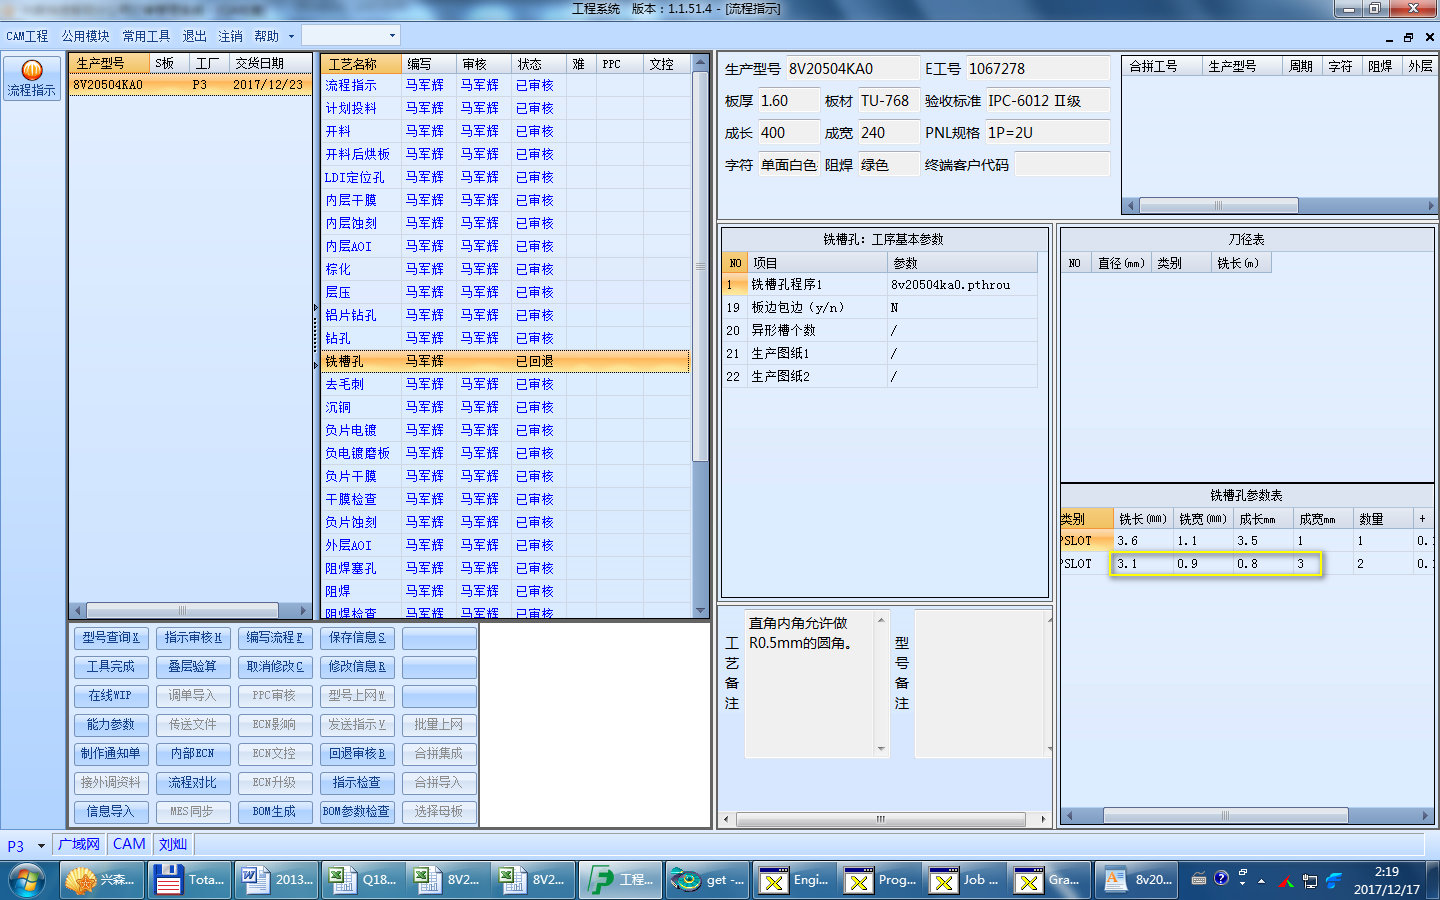Viewport: 1440px width, 900px height.
Task: Switch to the 2013 Word document
Action: 277,880
